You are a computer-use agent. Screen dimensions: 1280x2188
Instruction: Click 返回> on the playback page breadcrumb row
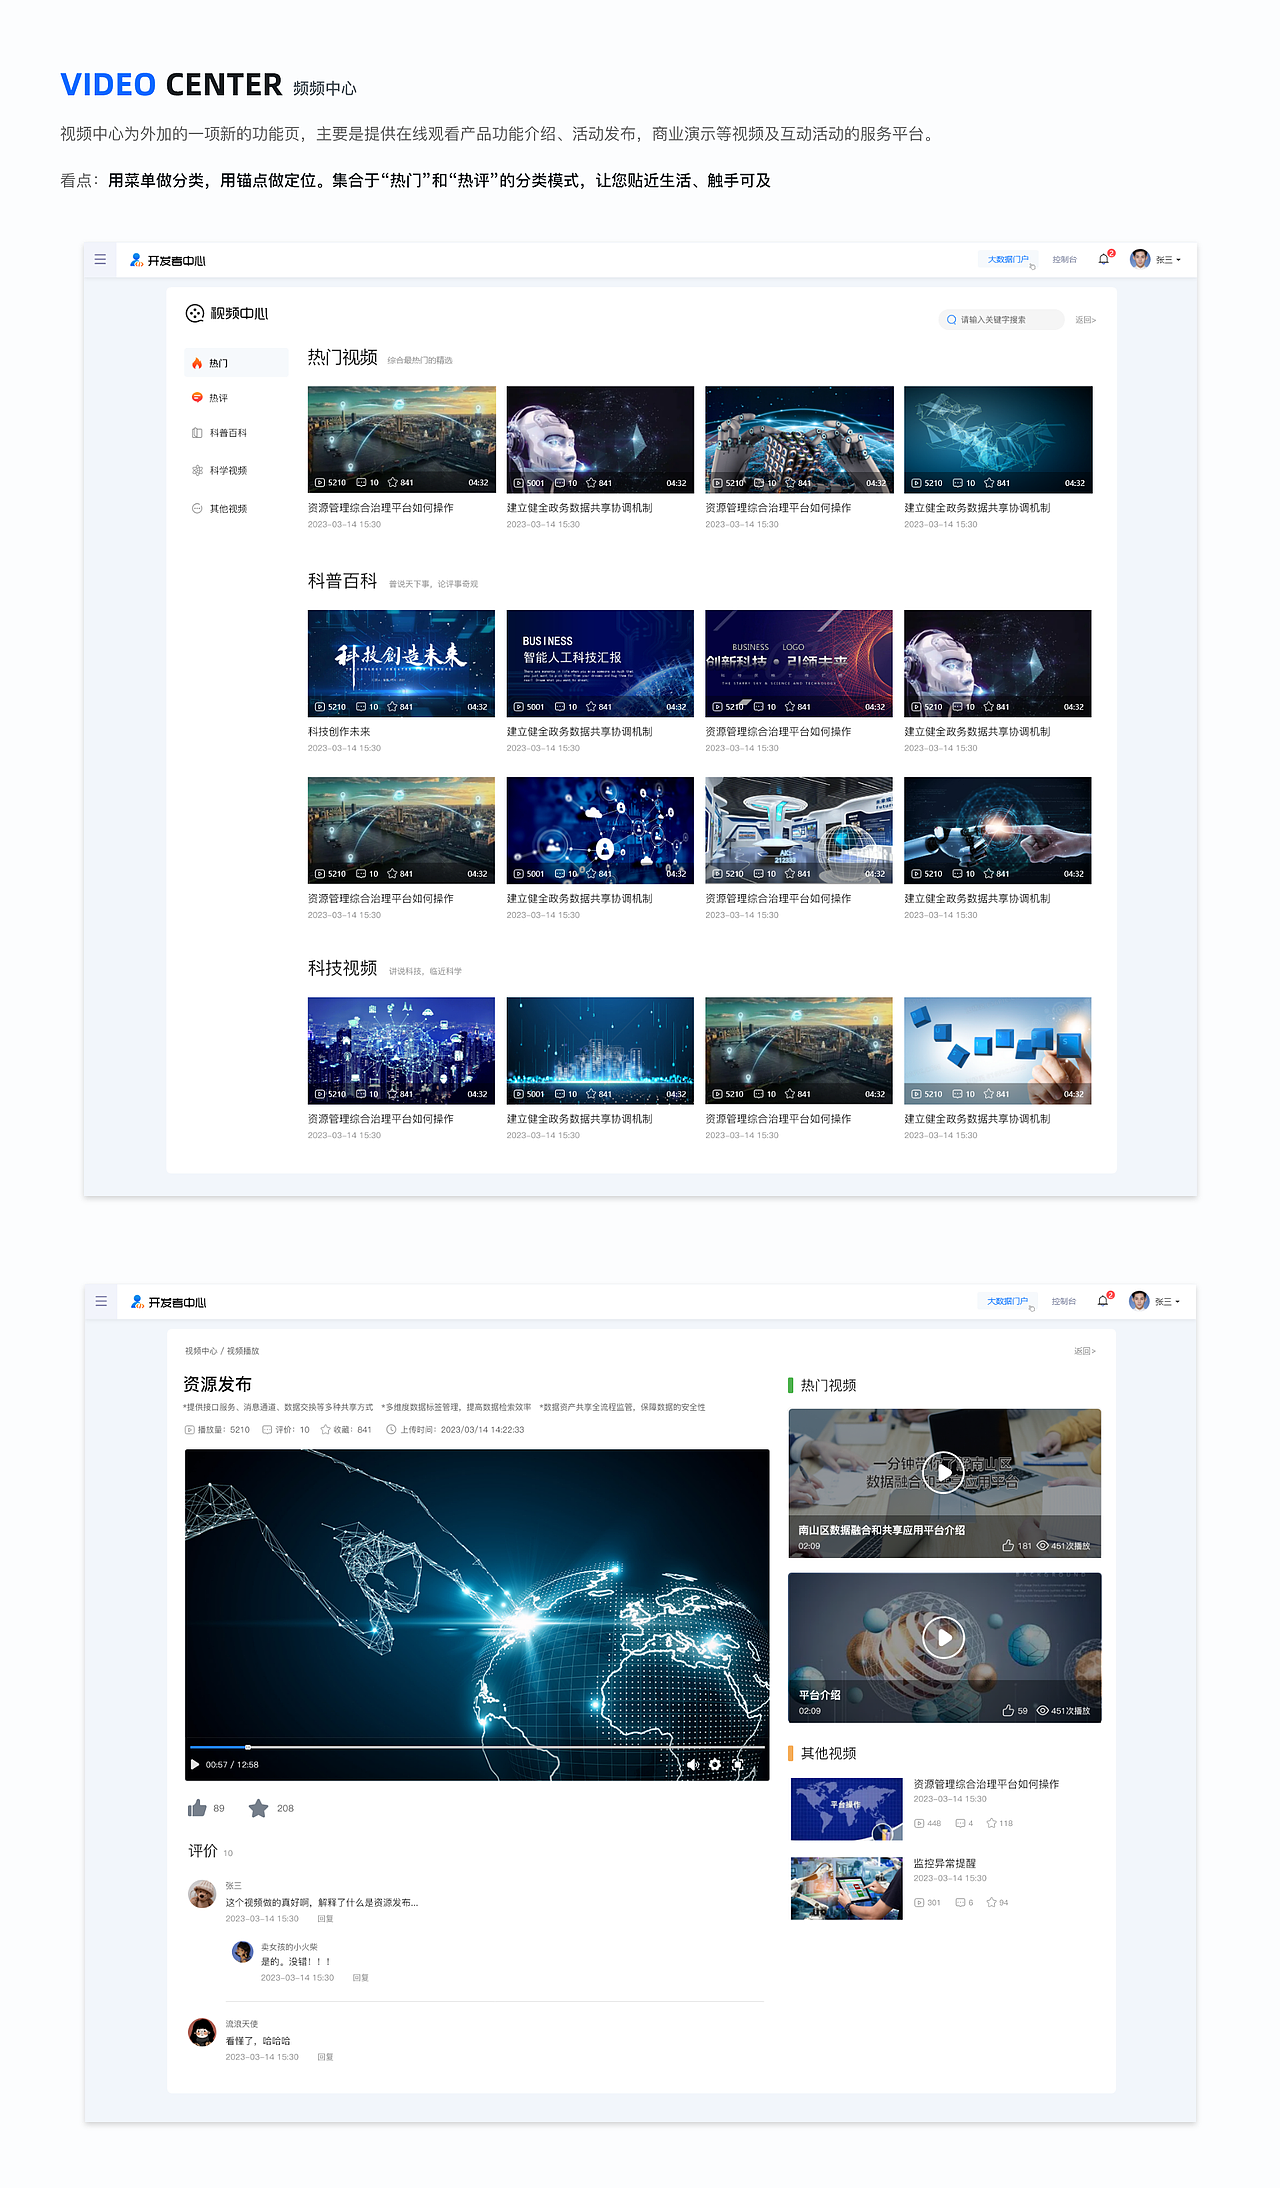coord(1085,1351)
